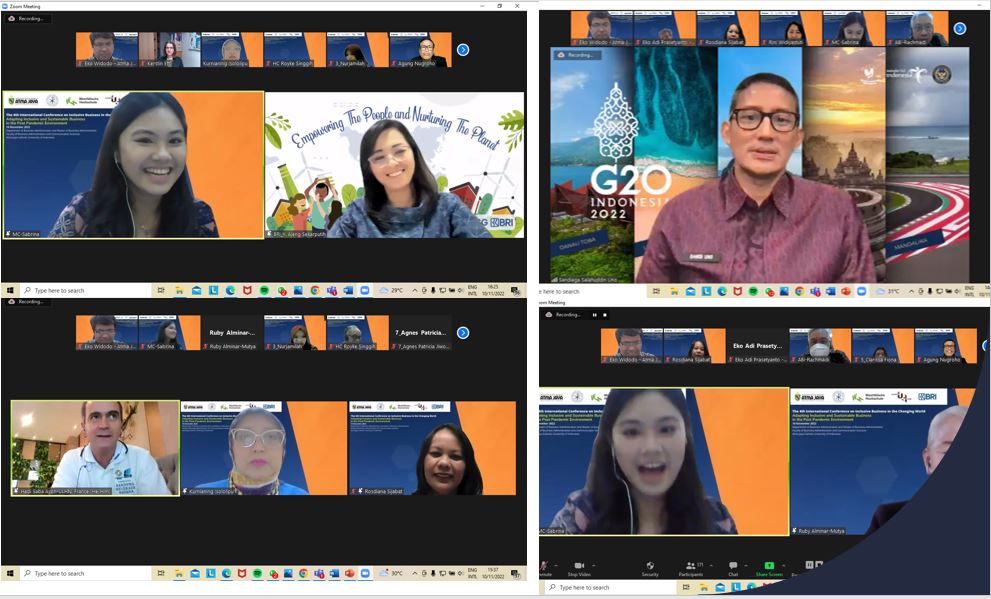This screenshot has height=599, width=991.
Task: Open Mail app in the 29°C taskbar
Action: tap(197, 291)
